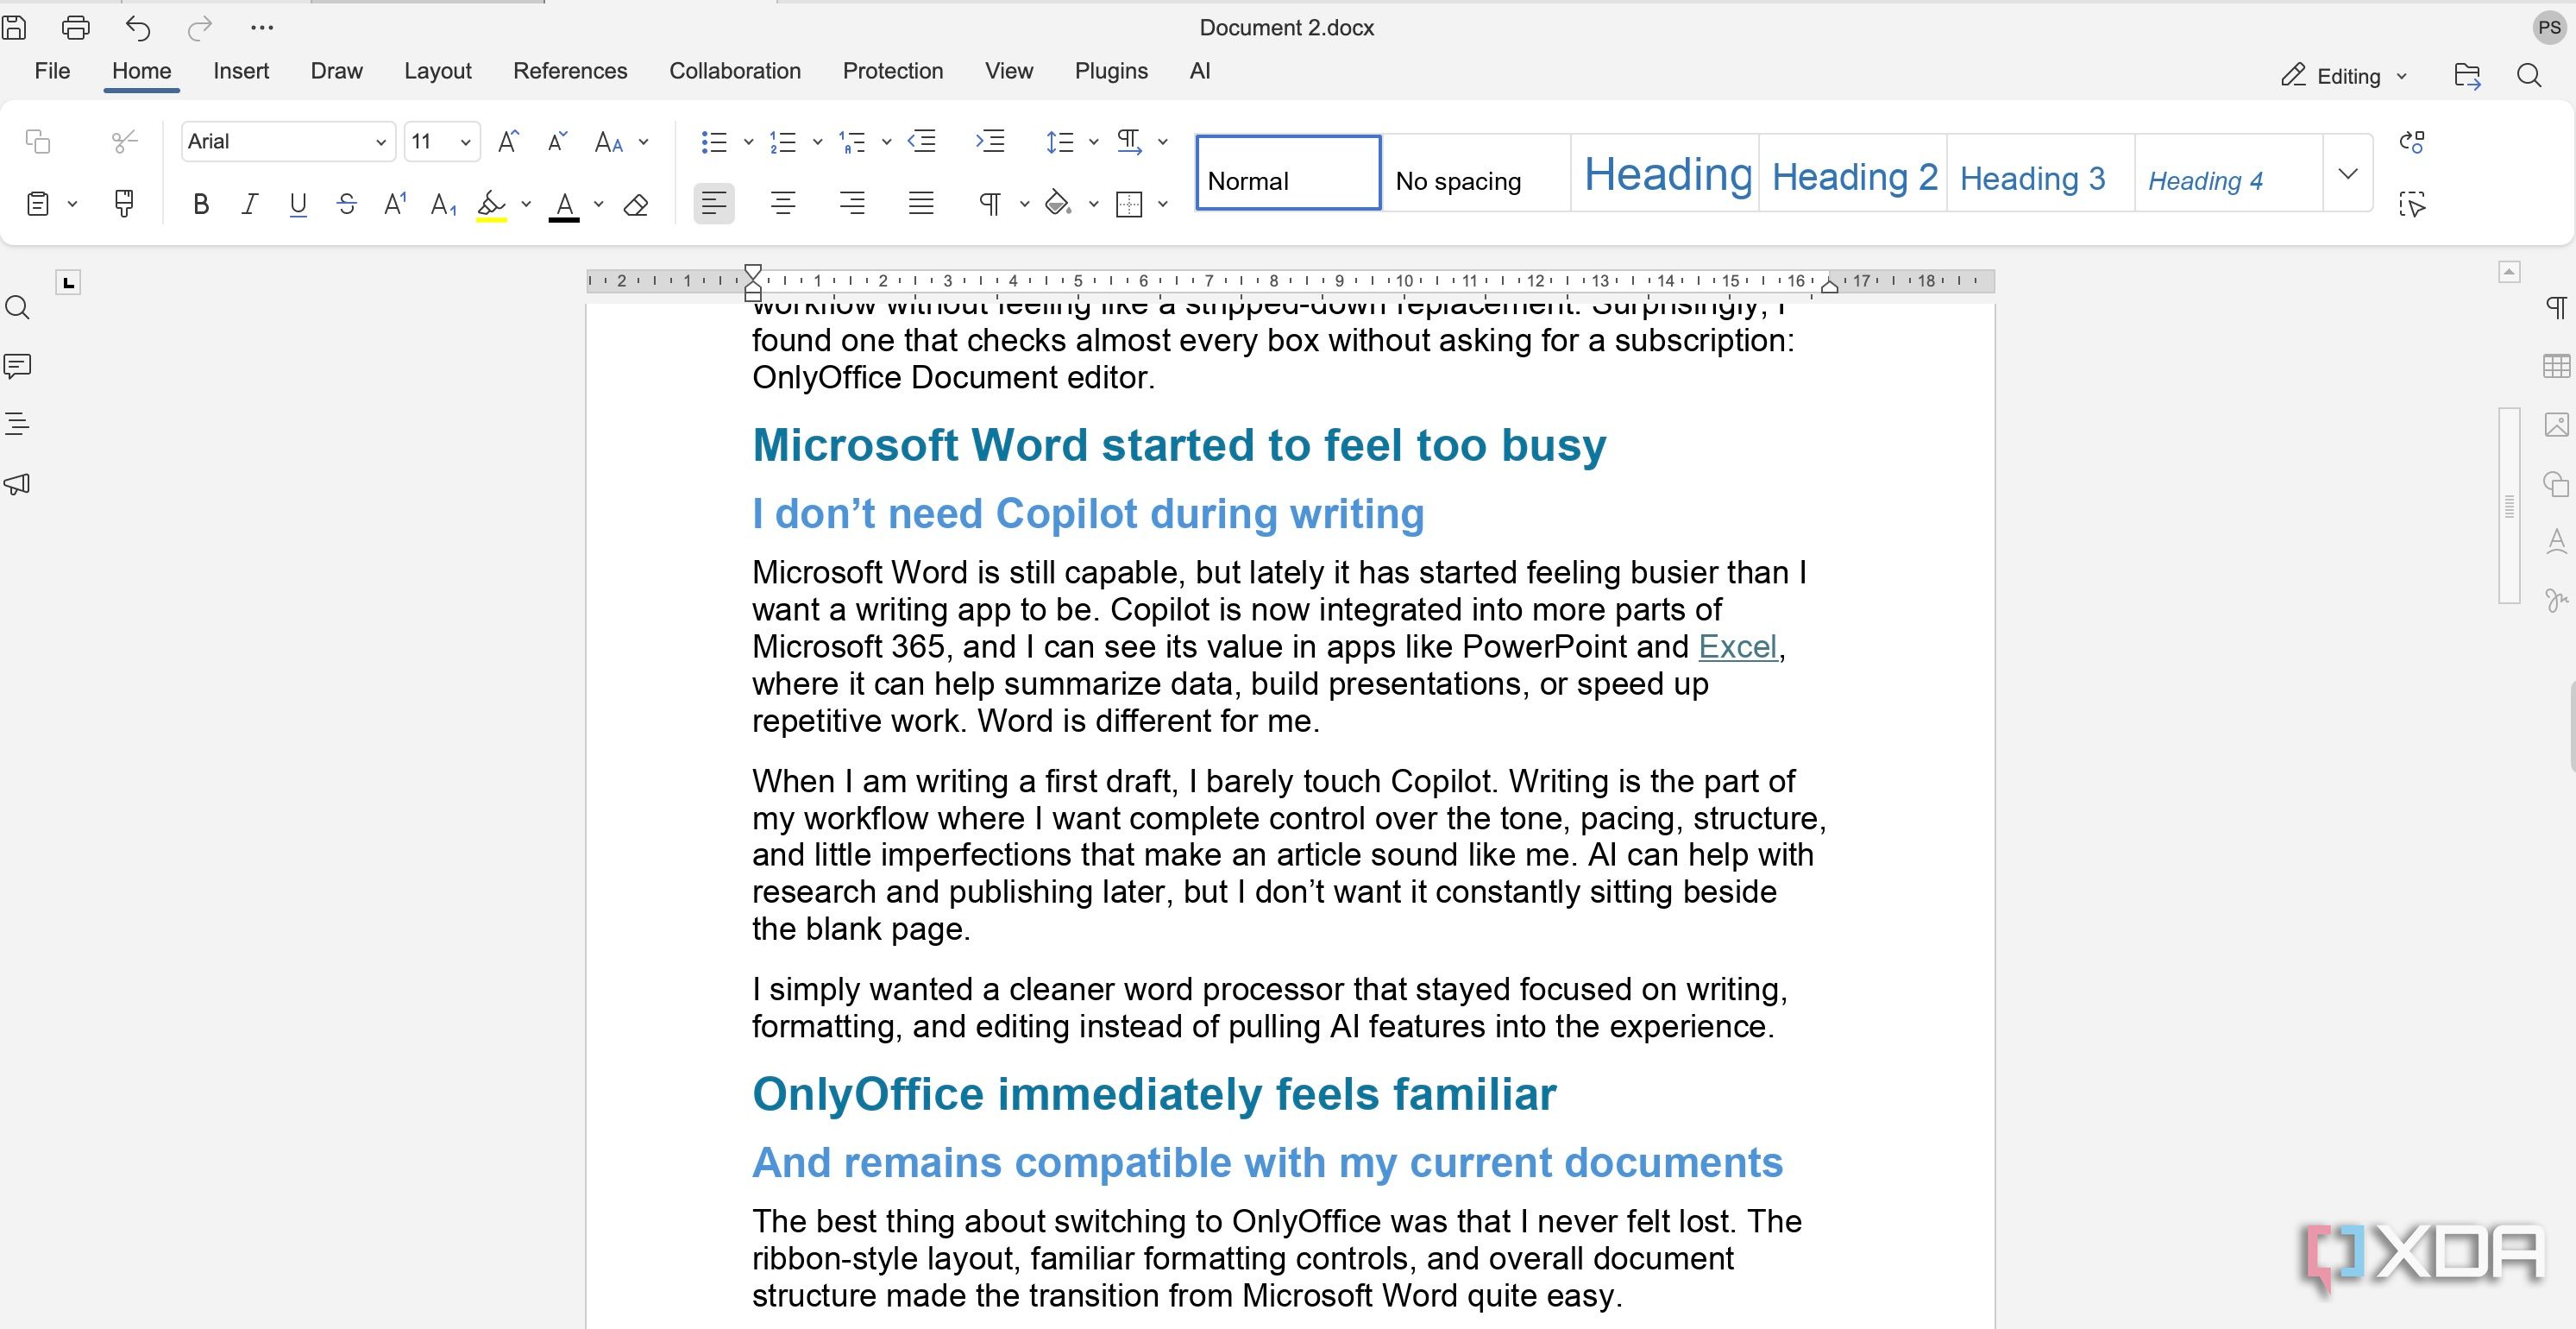Open the Headings navigation panel

[17, 424]
